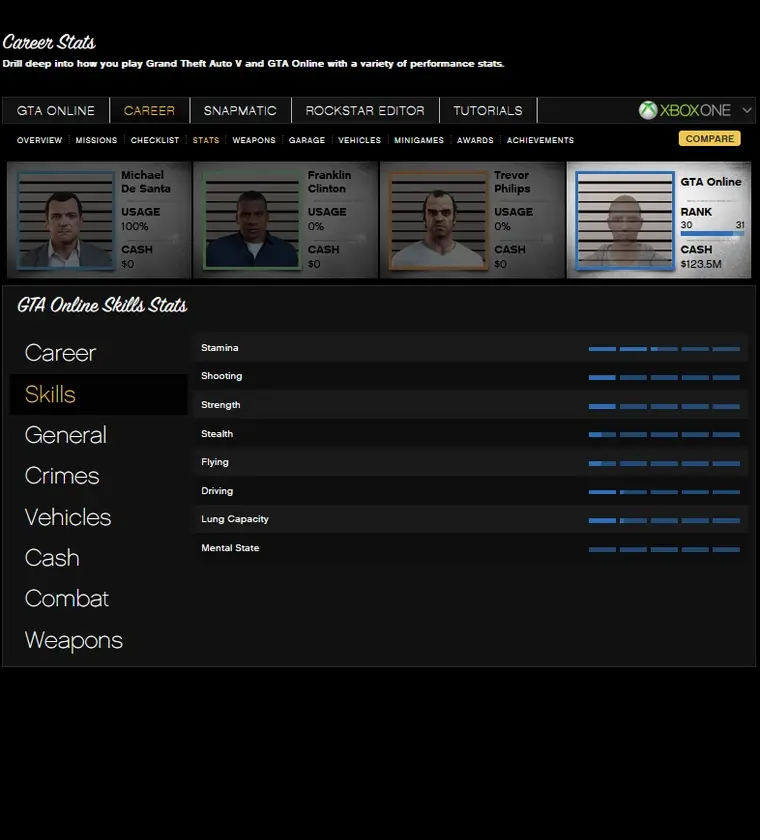
Task: Select the GTA Online character mugshot
Action: click(x=624, y=220)
